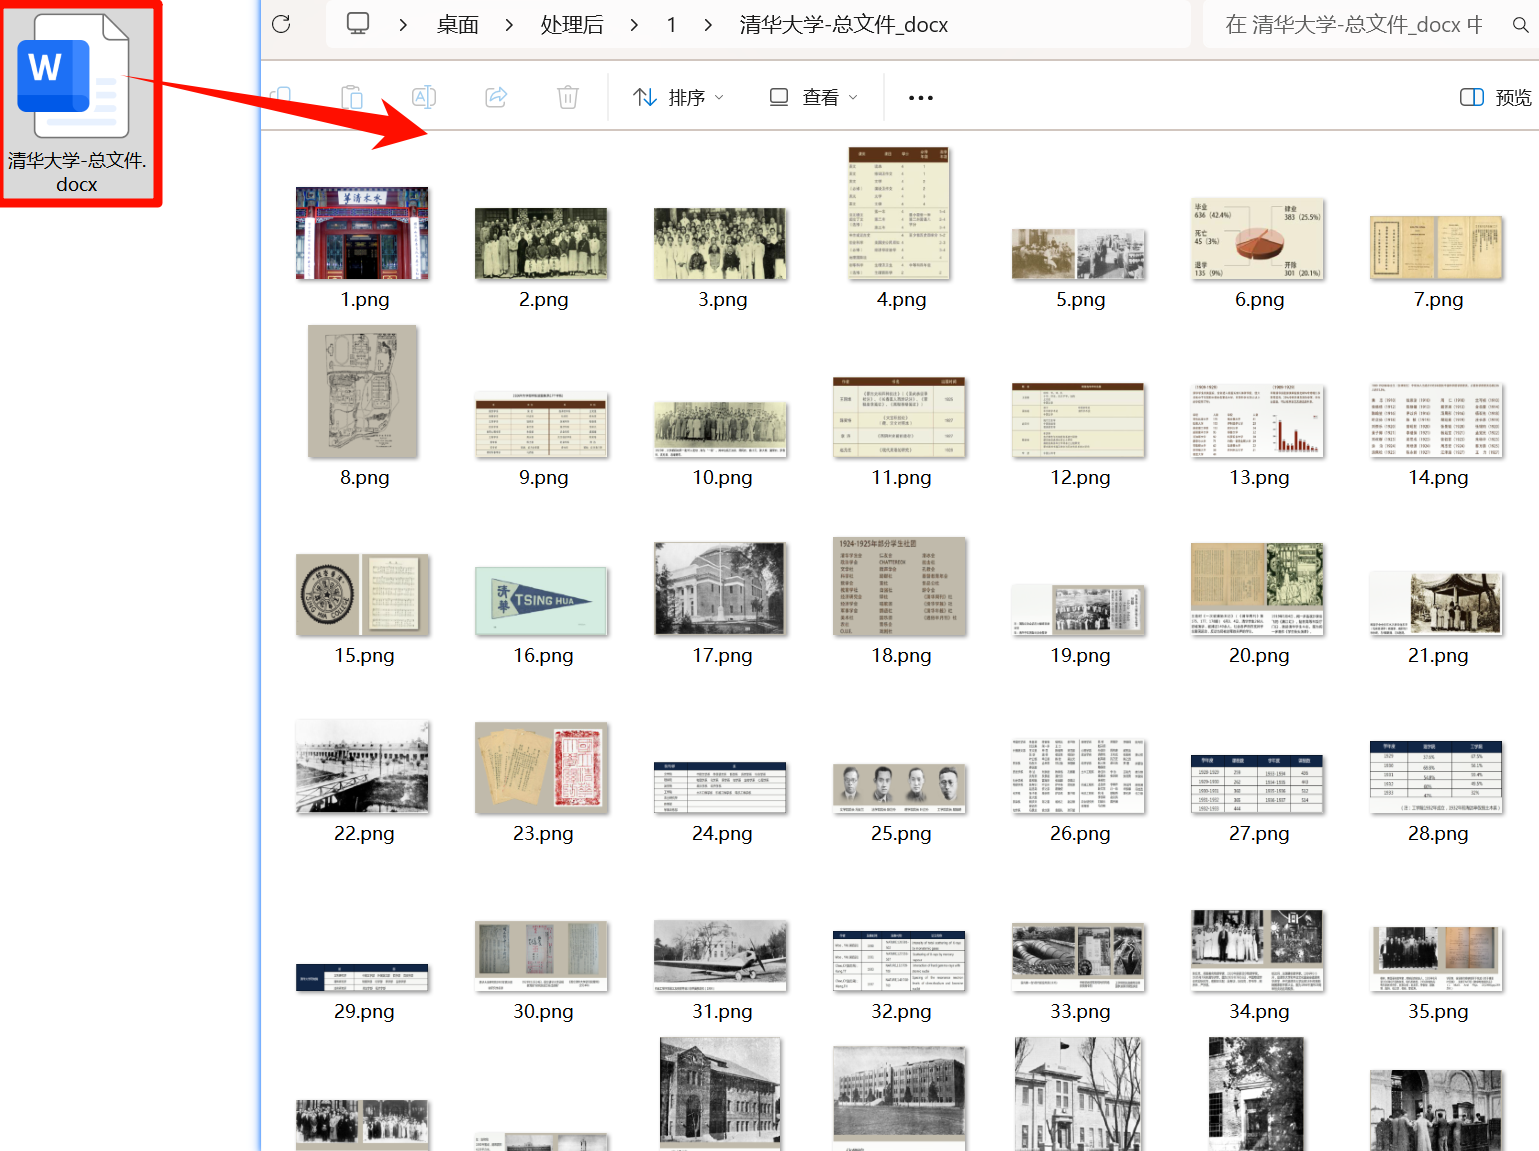Click the magnifier icon in the search box
The height and width of the screenshot is (1151, 1539).
[1521, 24]
